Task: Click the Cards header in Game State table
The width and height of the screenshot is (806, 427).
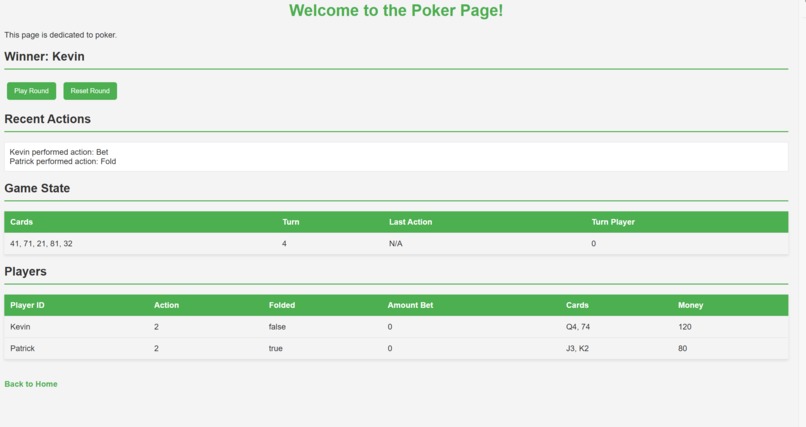Action: coord(22,222)
